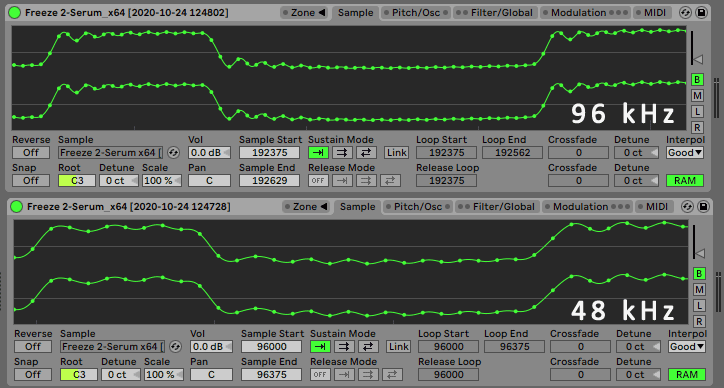724x388 pixels.
Task: Click Sample Start field showing 96000
Action: [272, 346]
